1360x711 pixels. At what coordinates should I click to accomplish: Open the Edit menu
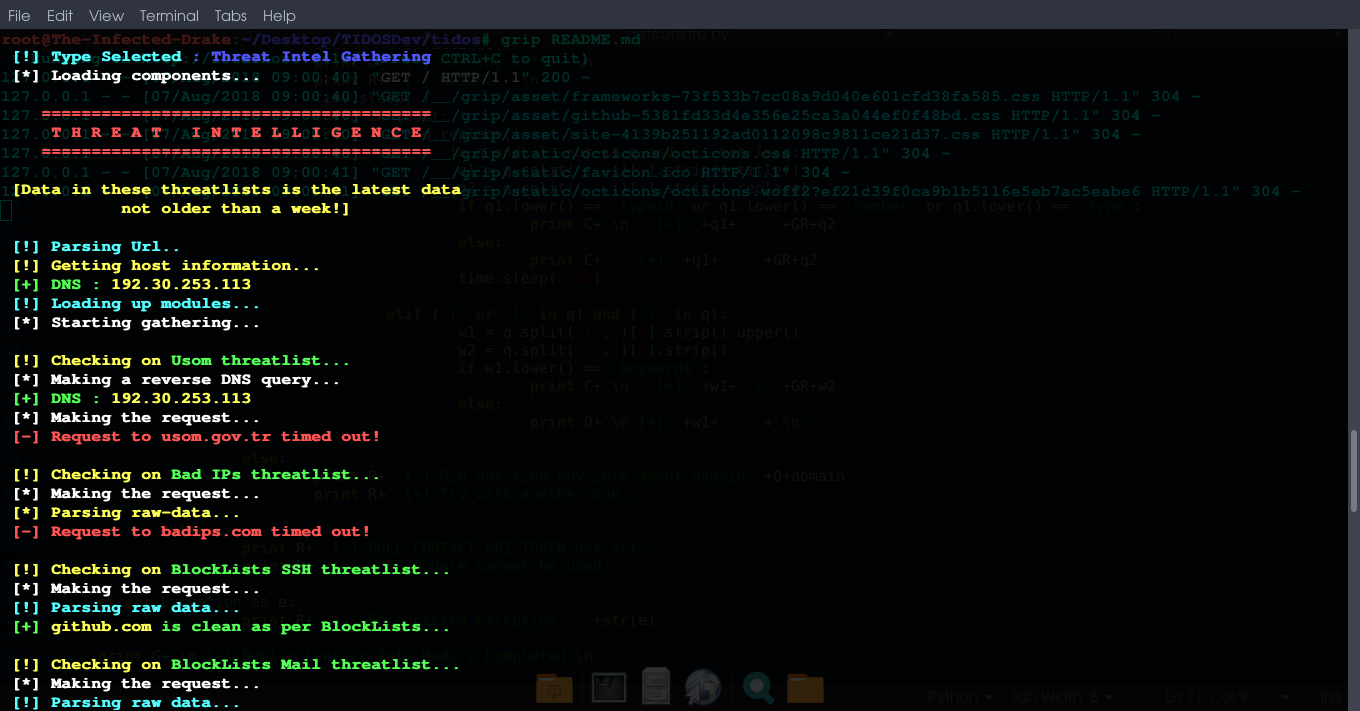(x=60, y=16)
